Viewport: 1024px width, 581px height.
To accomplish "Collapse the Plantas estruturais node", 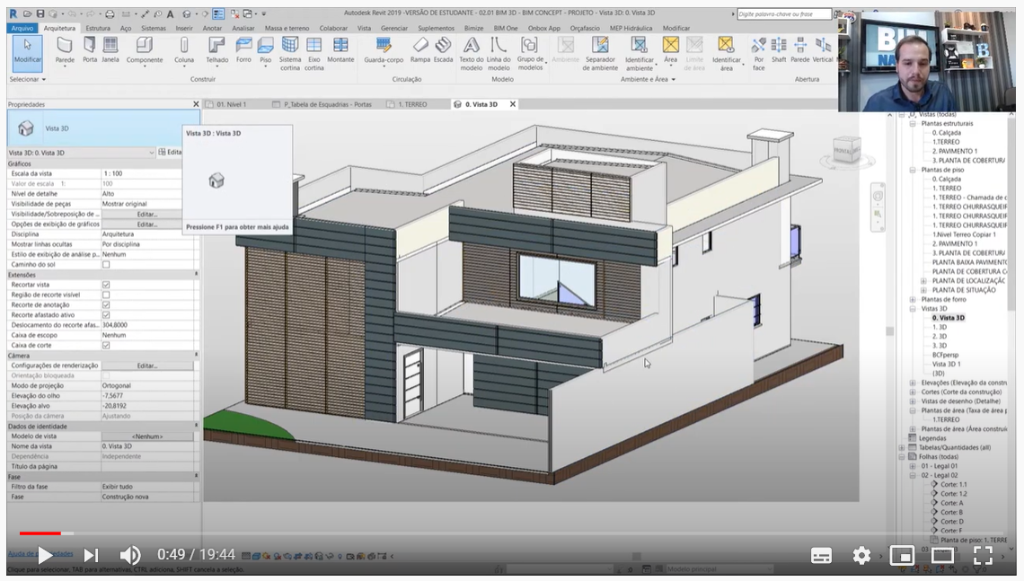I will coord(913,123).
